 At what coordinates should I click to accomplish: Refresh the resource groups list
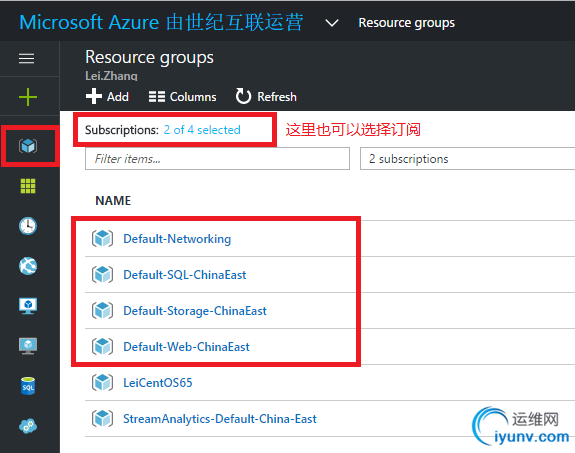coord(266,96)
